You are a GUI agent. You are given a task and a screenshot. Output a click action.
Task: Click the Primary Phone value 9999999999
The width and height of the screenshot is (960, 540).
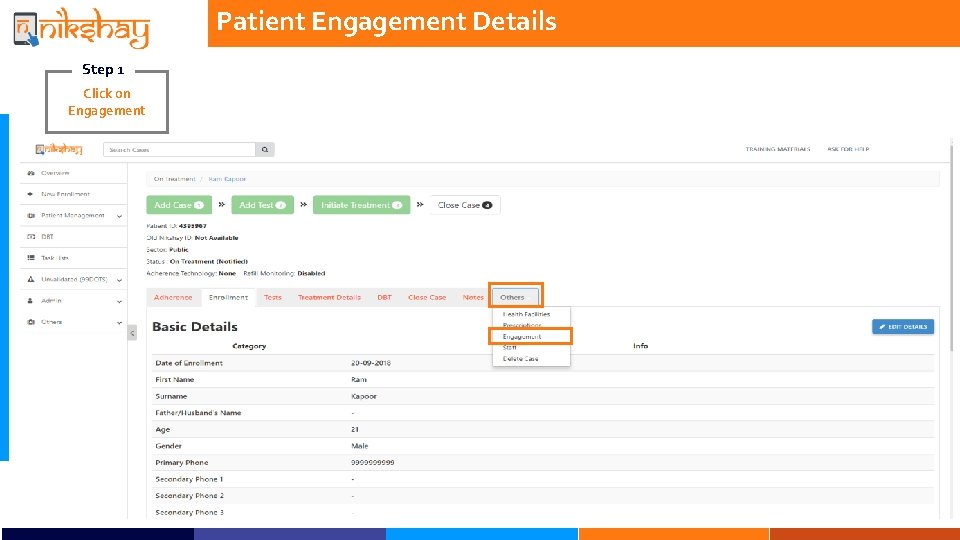[373, 463]
